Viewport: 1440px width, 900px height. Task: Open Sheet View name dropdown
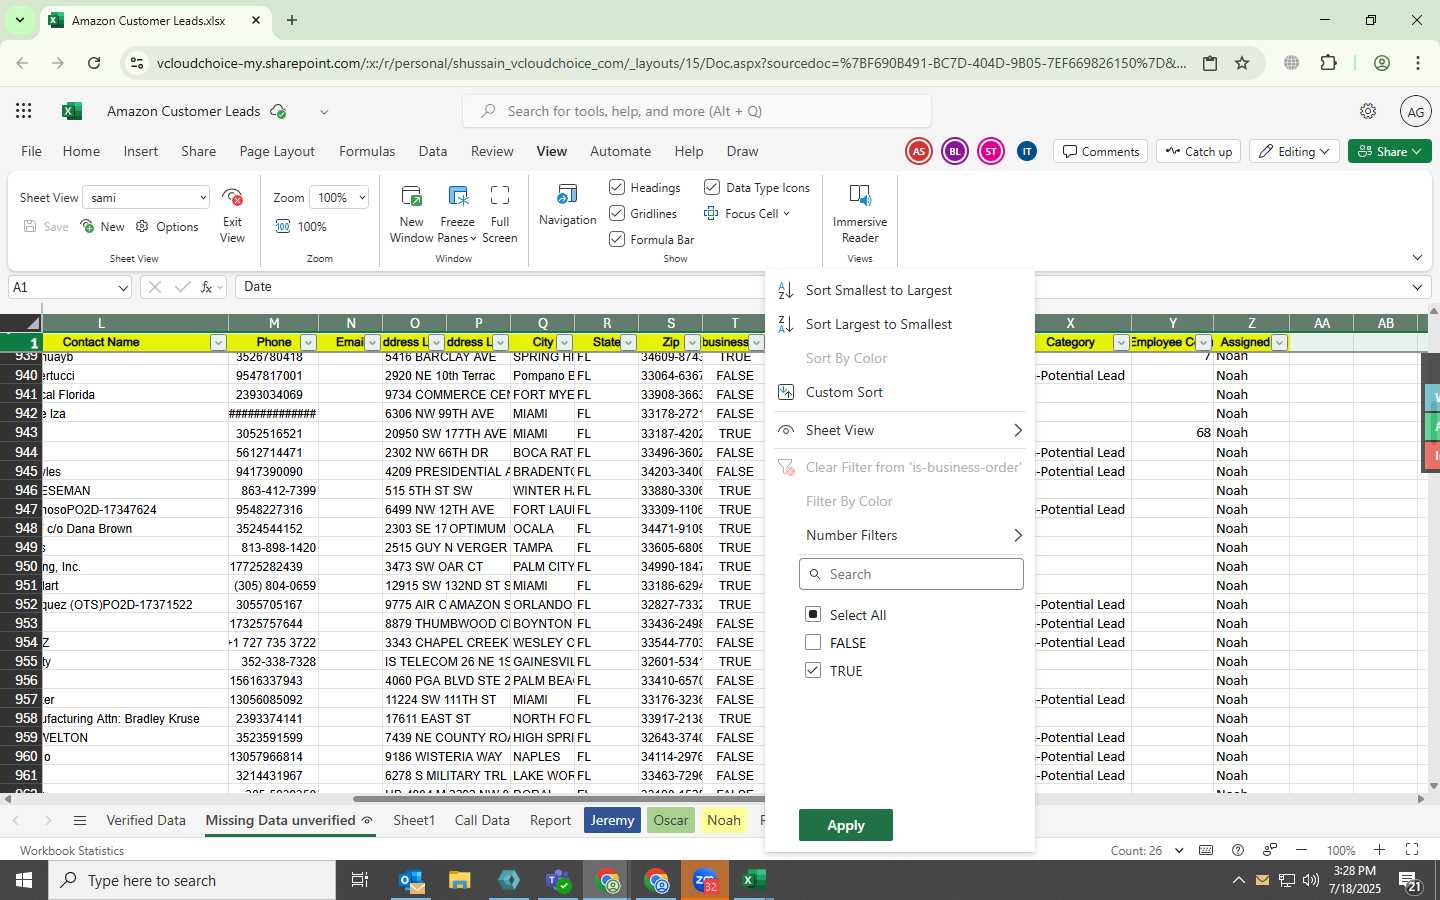pos(202,198)
